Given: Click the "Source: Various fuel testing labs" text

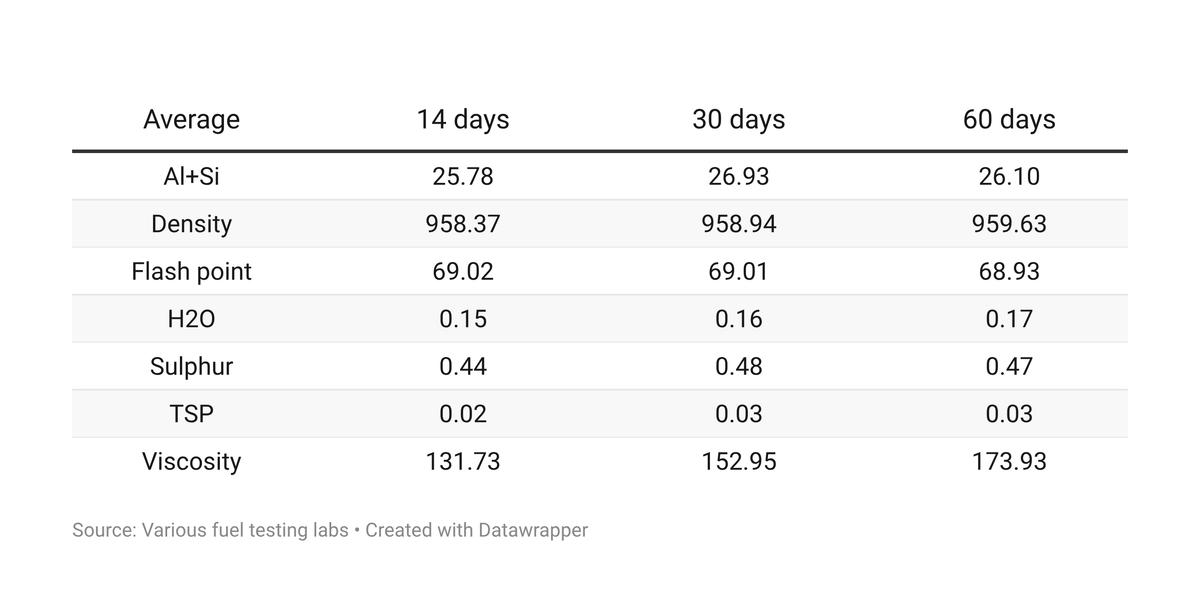Looking at the screenshot, I should point(210,530).
